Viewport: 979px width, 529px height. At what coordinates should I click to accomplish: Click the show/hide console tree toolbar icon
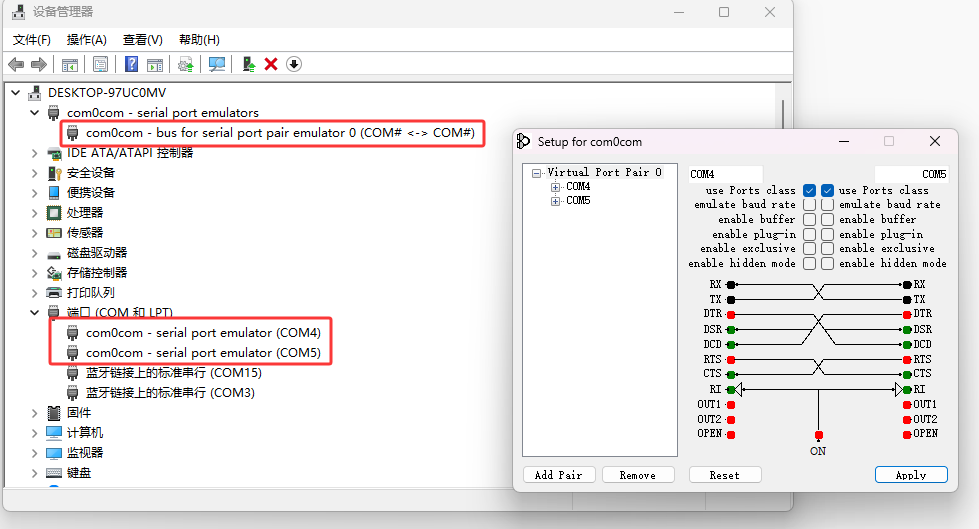pos(69,64)
